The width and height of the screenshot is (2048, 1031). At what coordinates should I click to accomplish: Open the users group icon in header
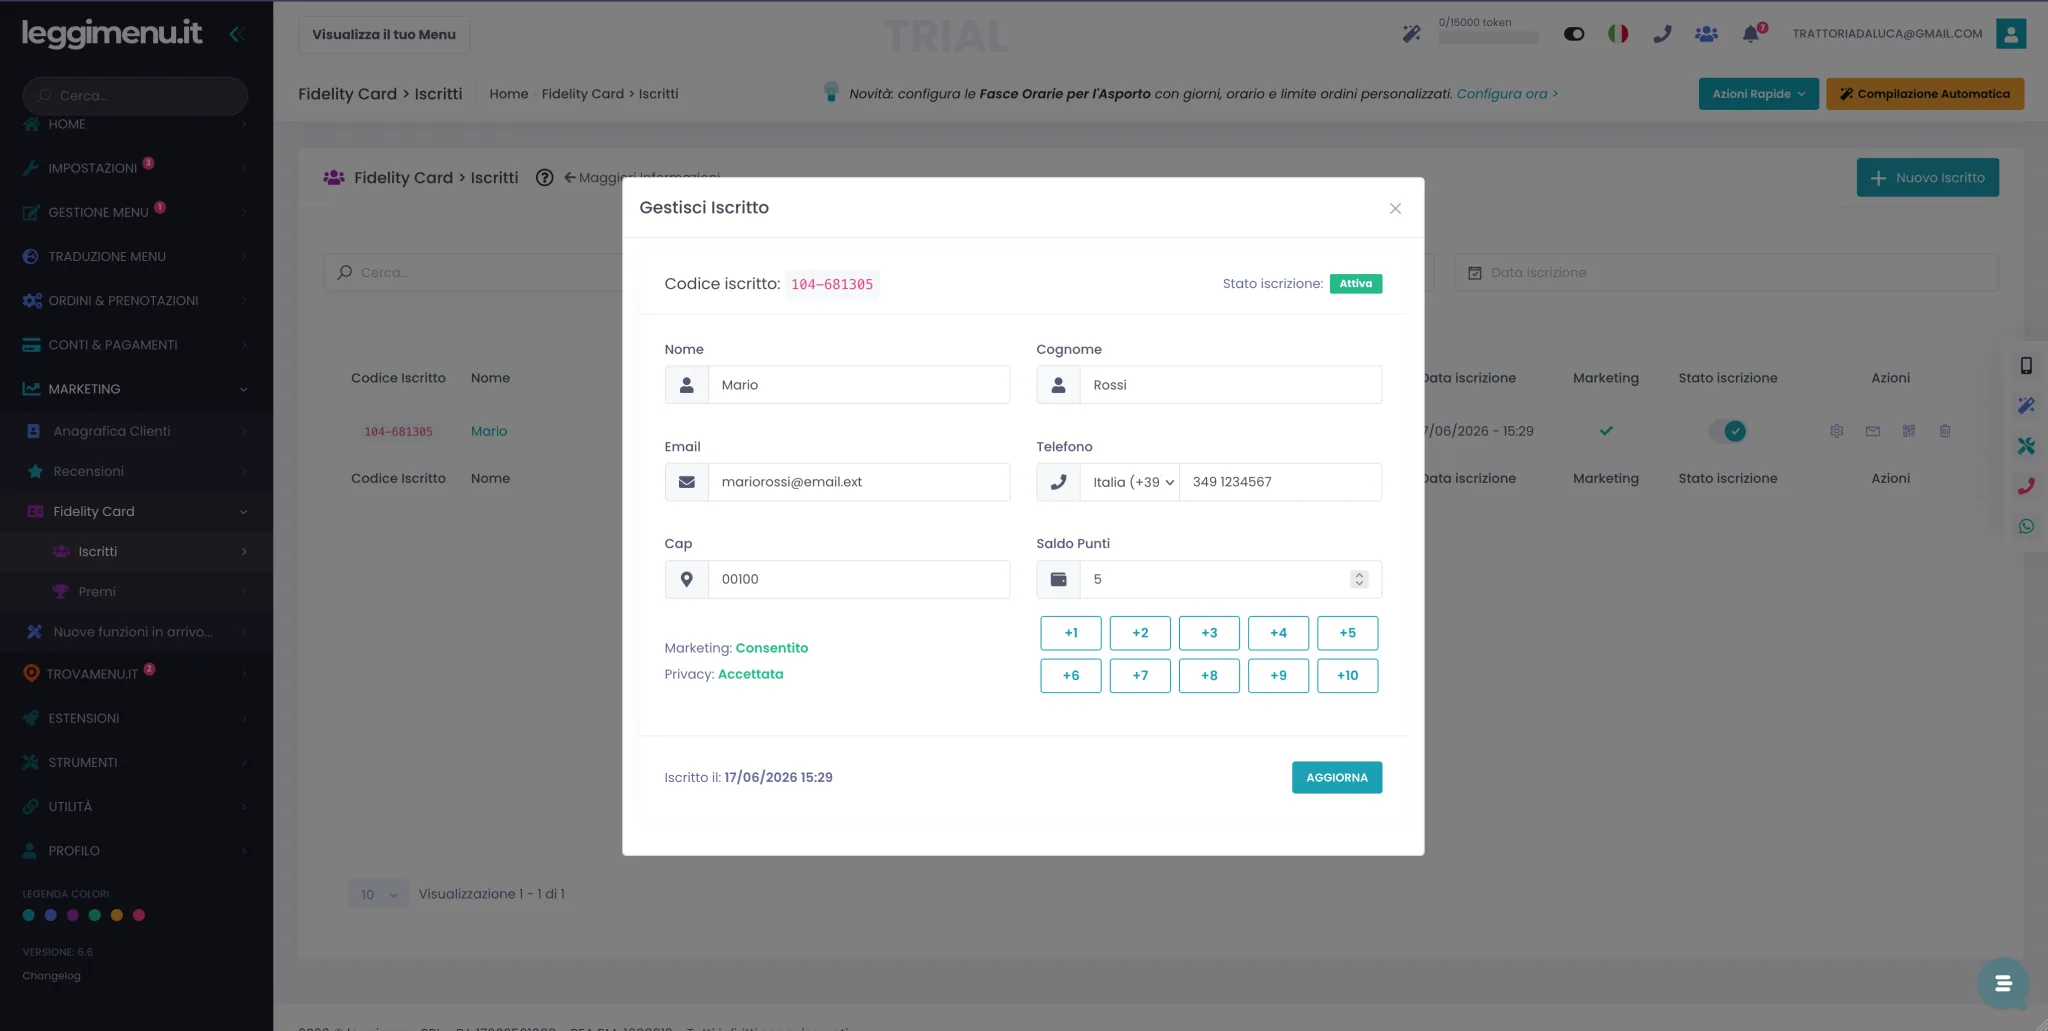click(x=1706, y=34)
